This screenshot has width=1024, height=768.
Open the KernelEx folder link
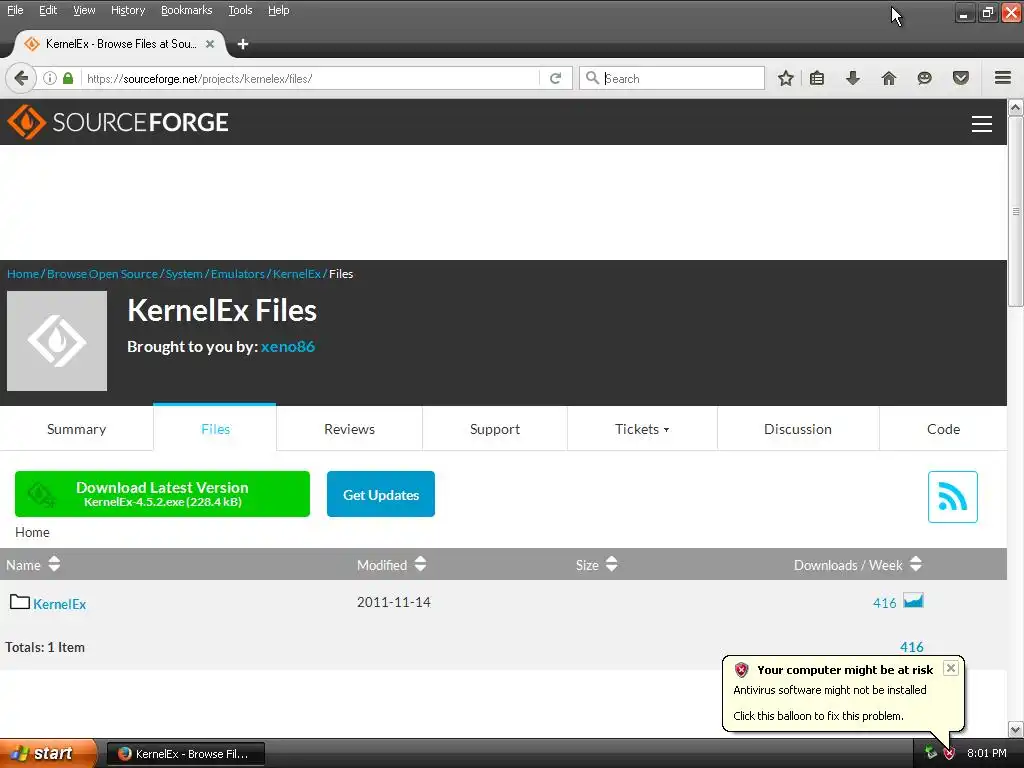pos(59,604)
